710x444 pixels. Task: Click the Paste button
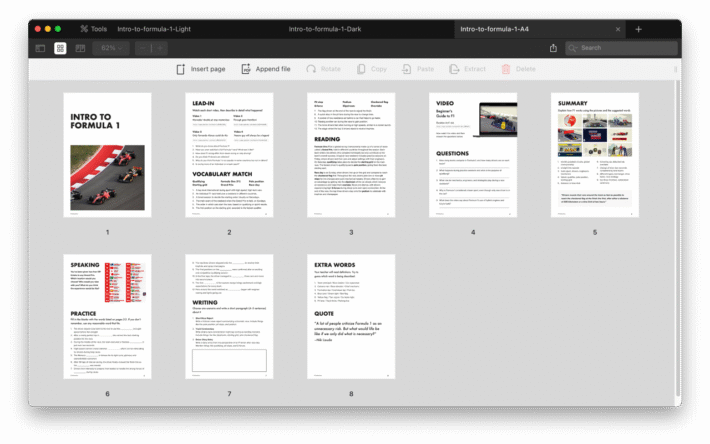[417, 69]
